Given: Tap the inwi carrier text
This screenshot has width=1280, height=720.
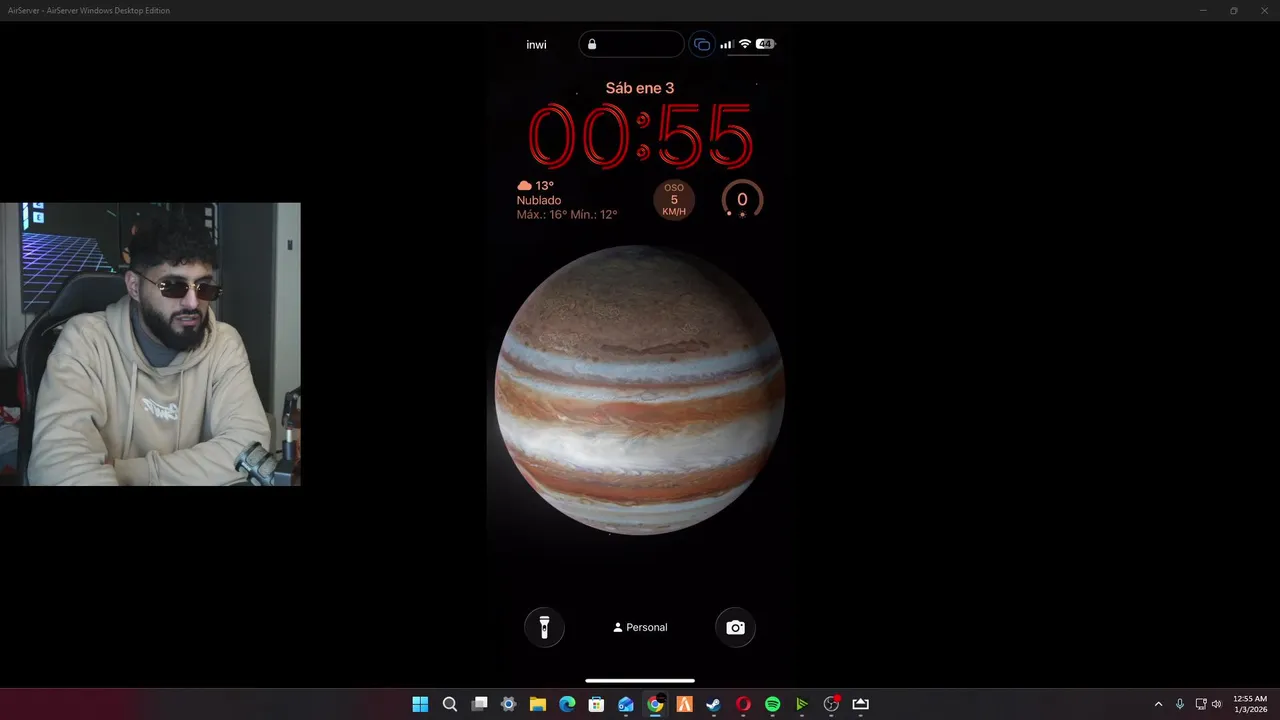Looking at the screenshot, I should click(x=536, y=45).
